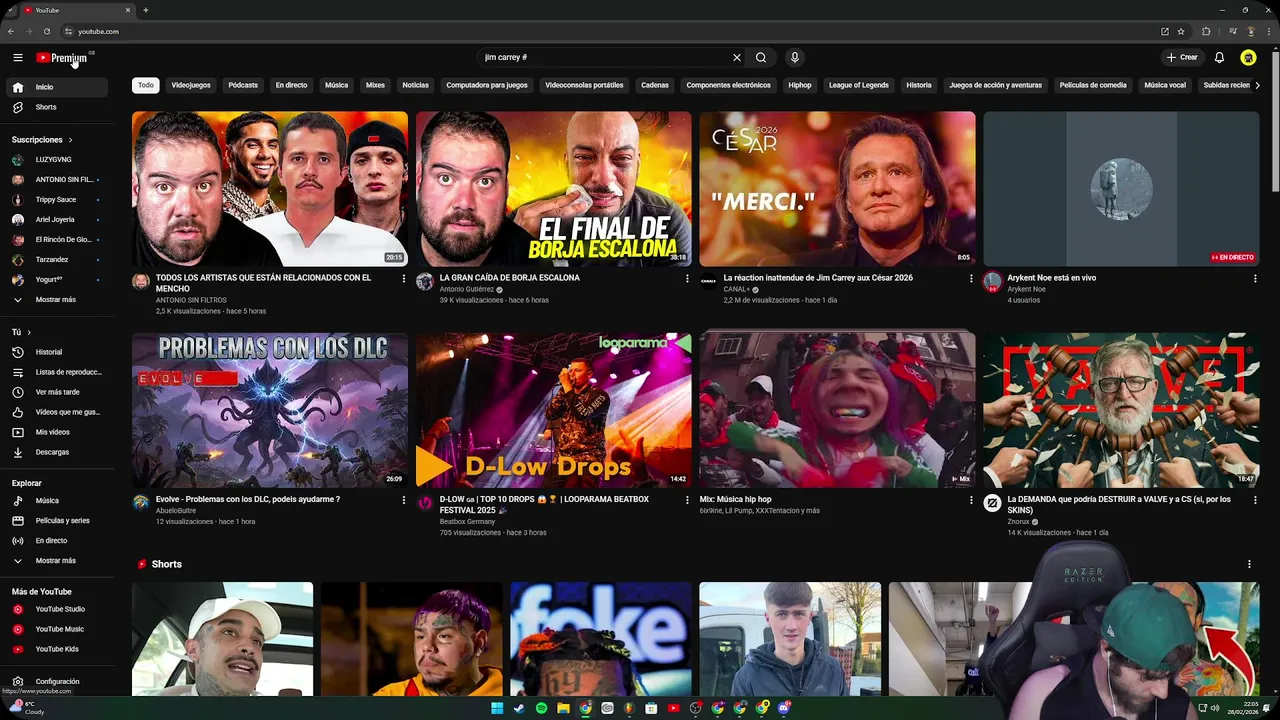
Task: Select the Todo filter chip
Action: point(146,85)
